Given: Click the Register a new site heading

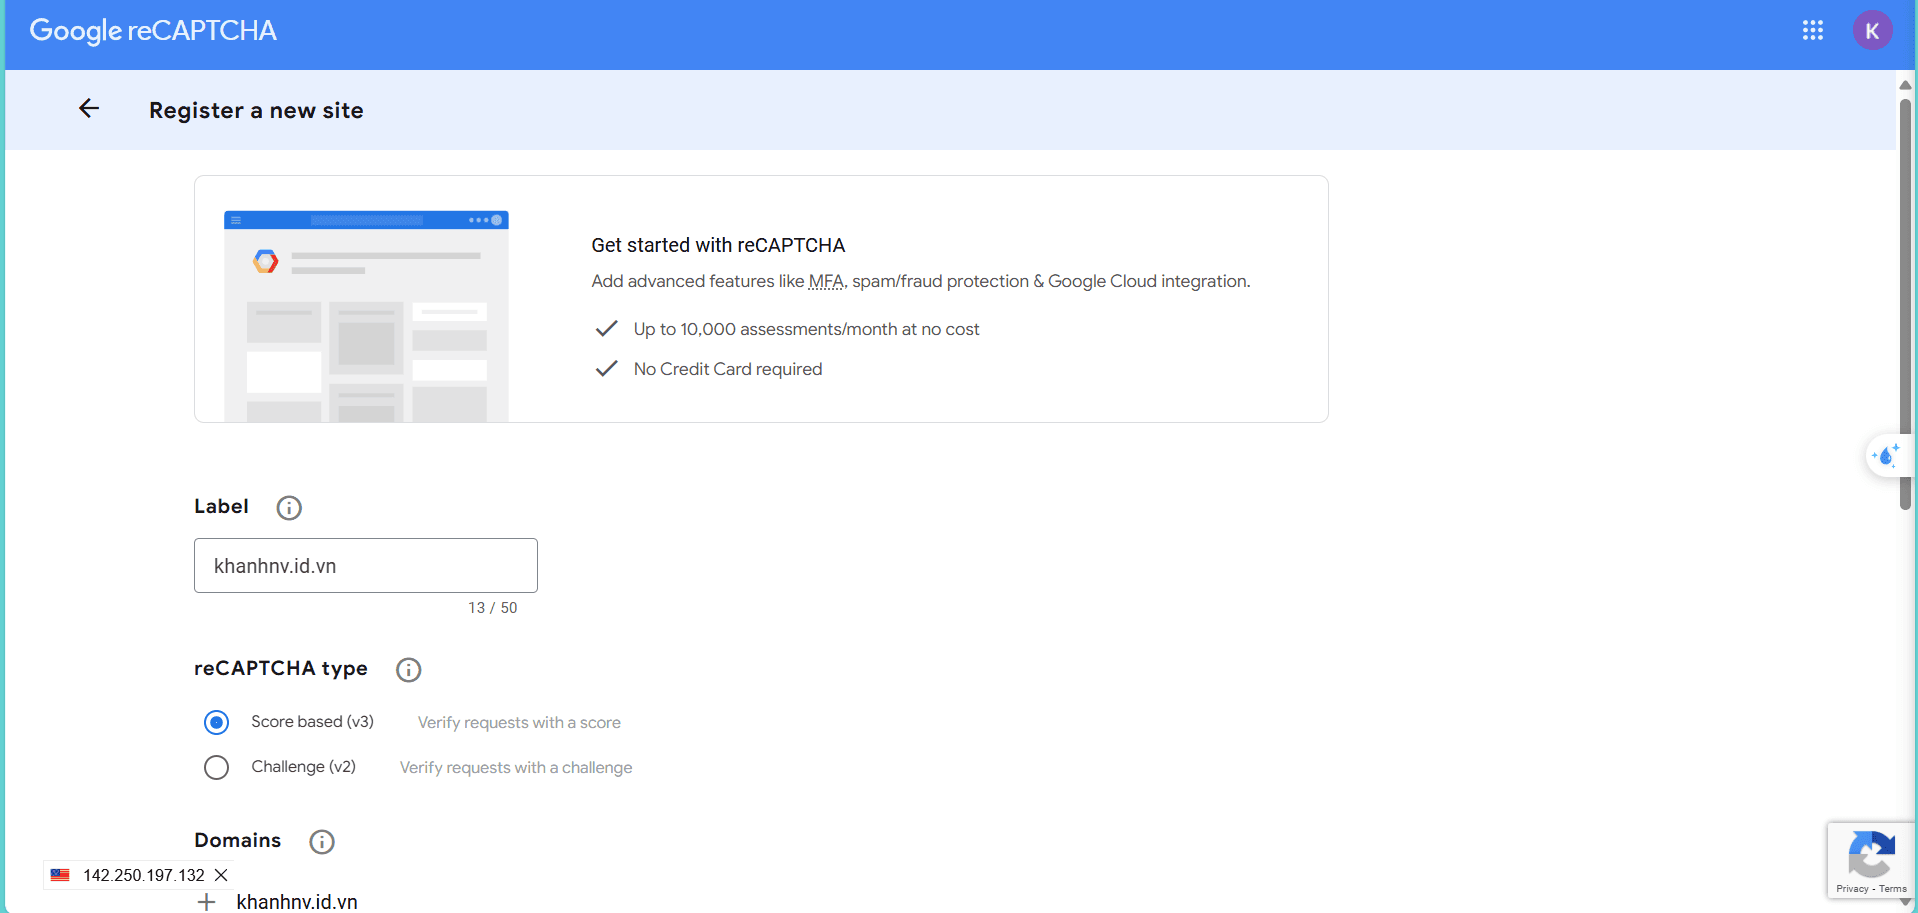Looking at the screenshot, I should [x=256, y=110].
